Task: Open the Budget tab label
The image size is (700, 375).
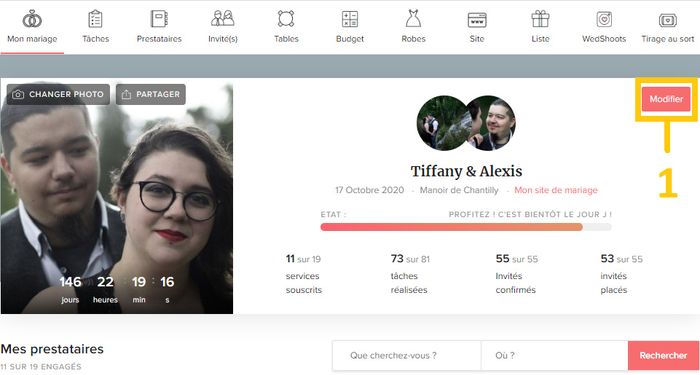Action: click(350, 39)
